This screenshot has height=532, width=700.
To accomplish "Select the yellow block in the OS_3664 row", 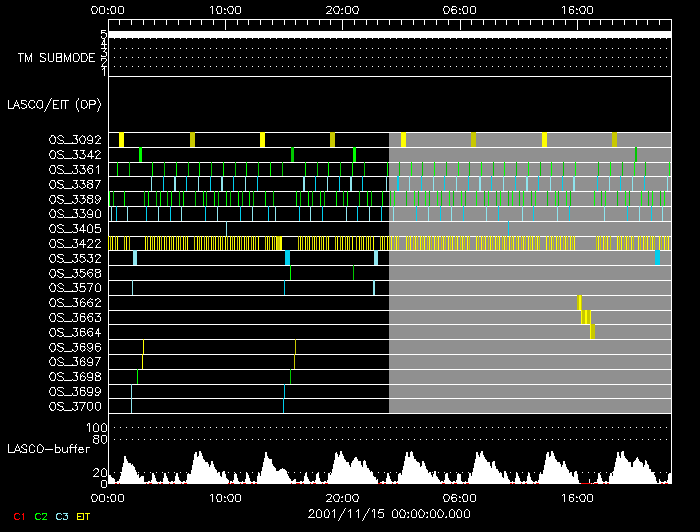I will pyautogui.click(x=592, y=332).
